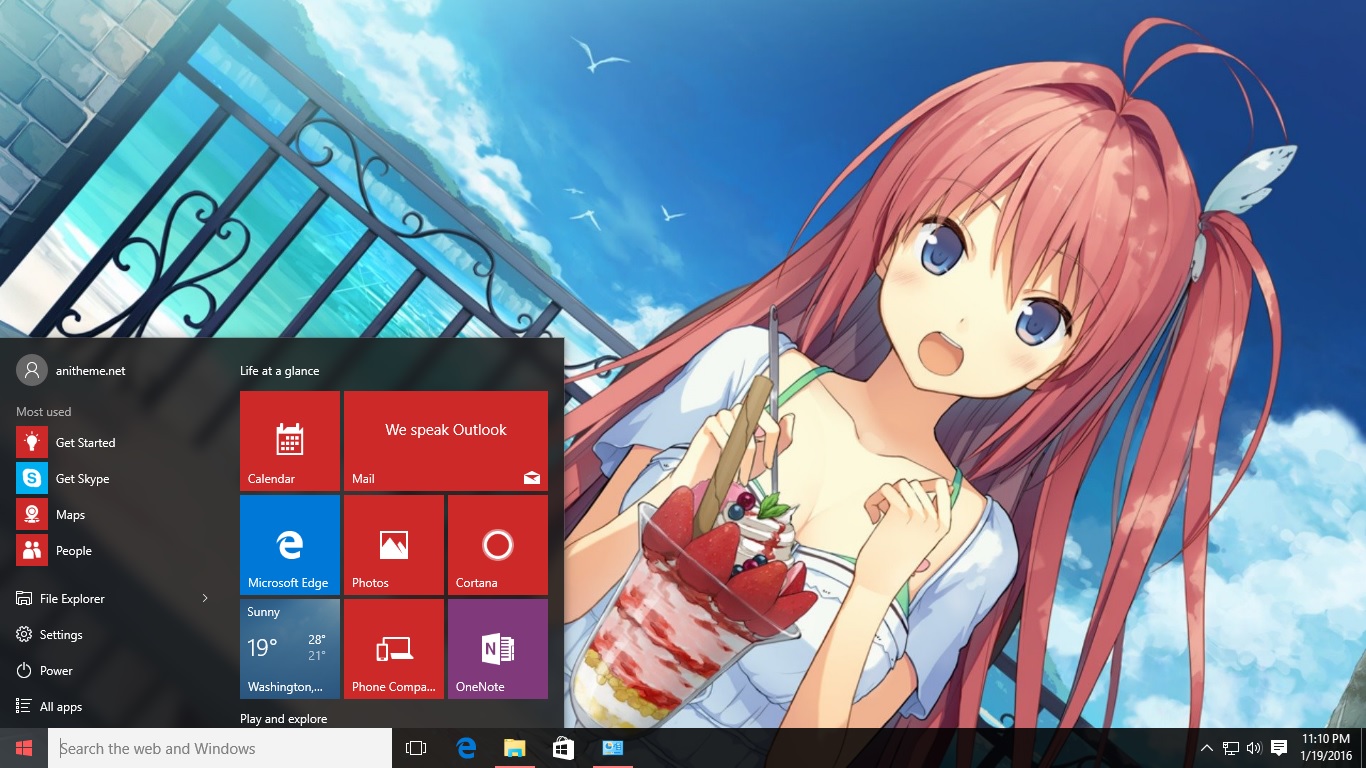Launch the OneNote tile
The height and width of the screenshot is (768, 1366).
point(498,649)
